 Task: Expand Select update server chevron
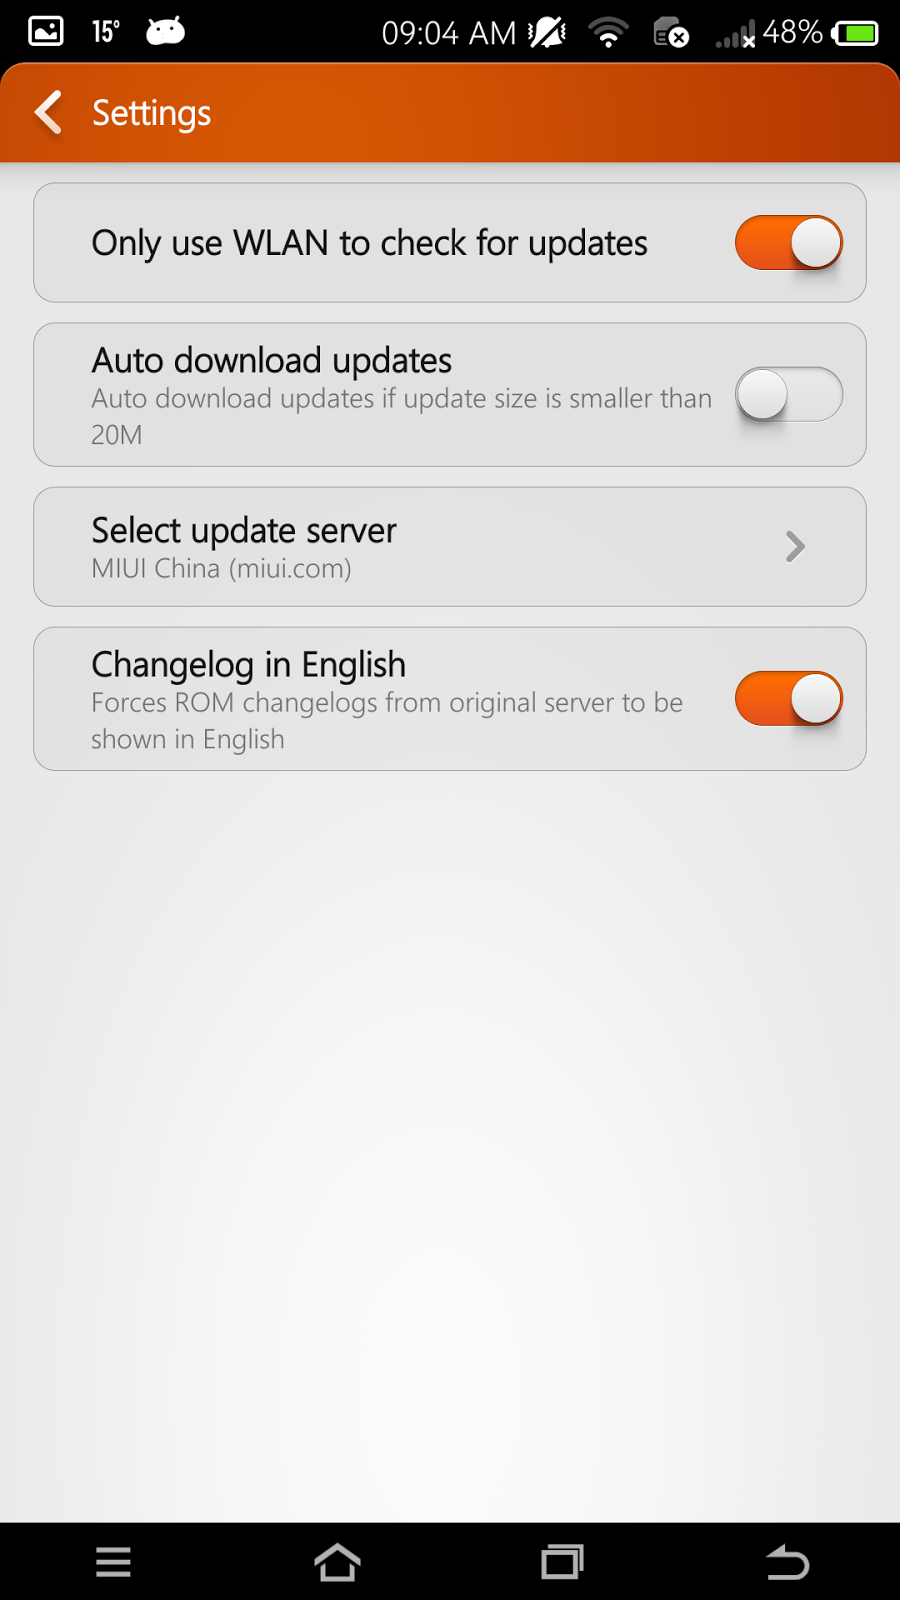[x=795, y=547]
